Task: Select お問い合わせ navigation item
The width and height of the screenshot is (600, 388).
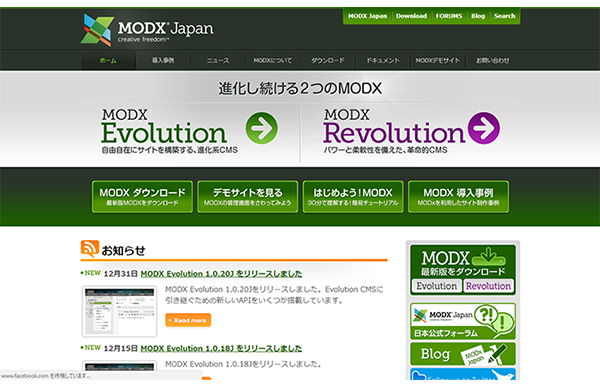Action: click(492, 60)
